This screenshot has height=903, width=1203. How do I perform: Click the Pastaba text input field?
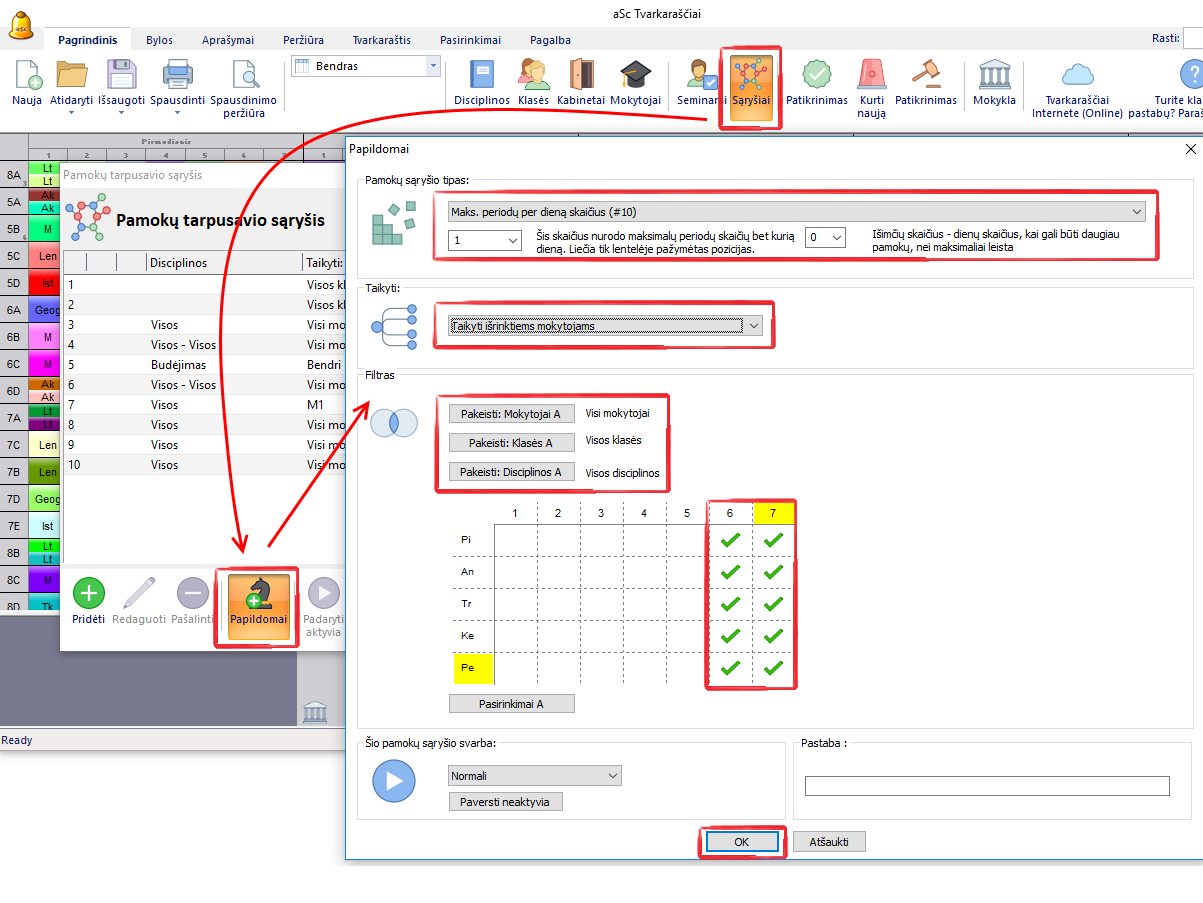986,786
